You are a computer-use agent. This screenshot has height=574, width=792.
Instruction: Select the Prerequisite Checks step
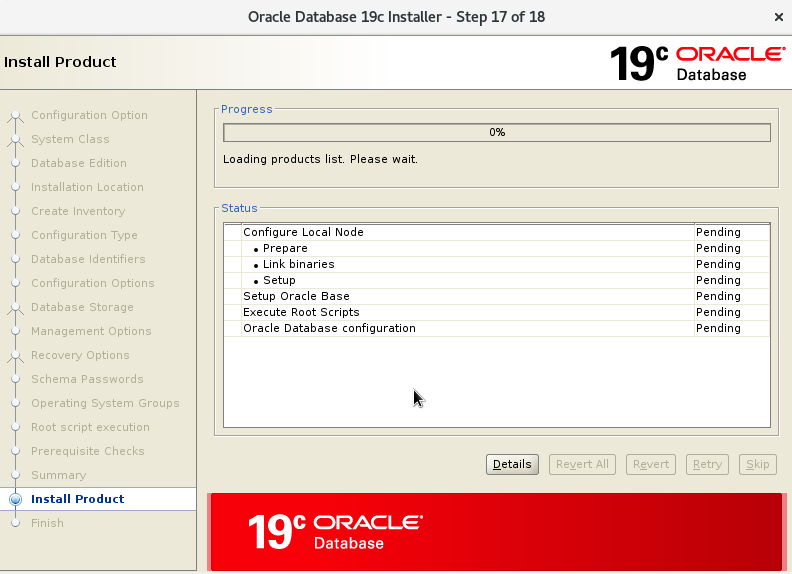[88, 451]
